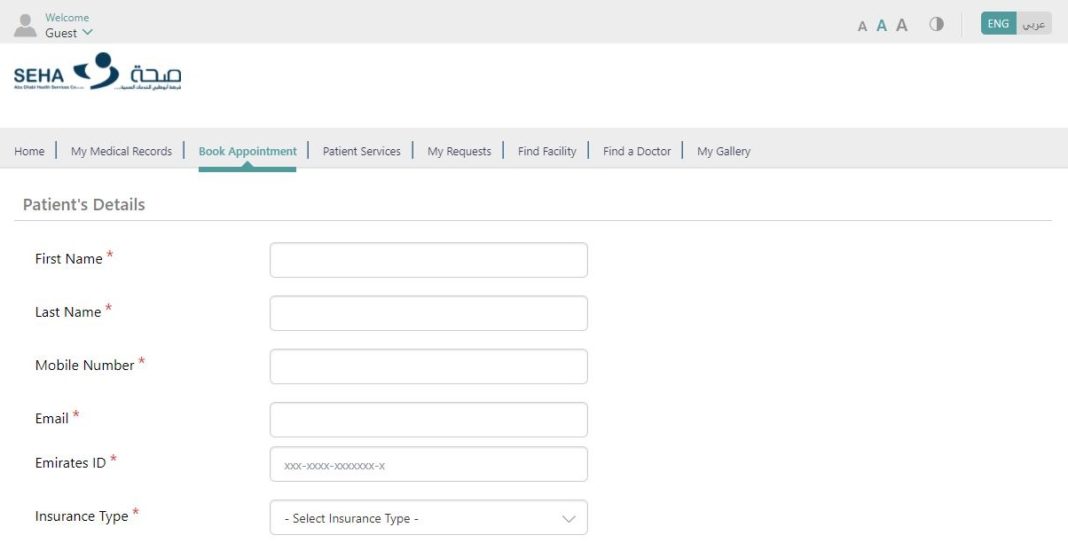Open the Home tab
Screen dimensions: 1068x559
[x=29, y=151]
